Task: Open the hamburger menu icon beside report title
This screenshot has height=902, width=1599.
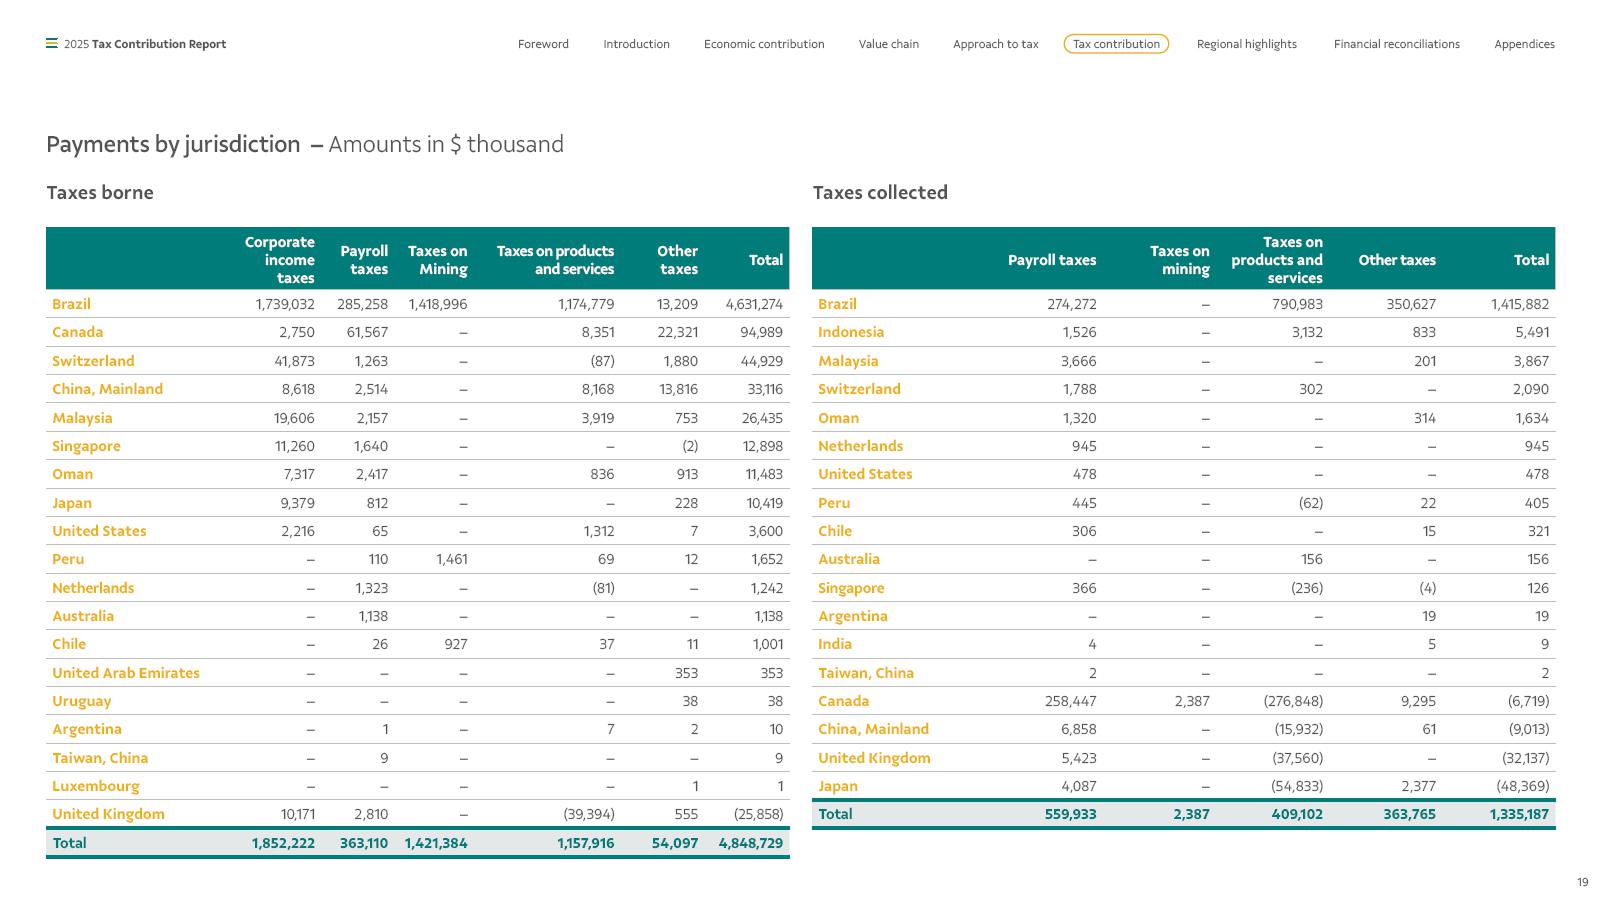Action: 52,43
